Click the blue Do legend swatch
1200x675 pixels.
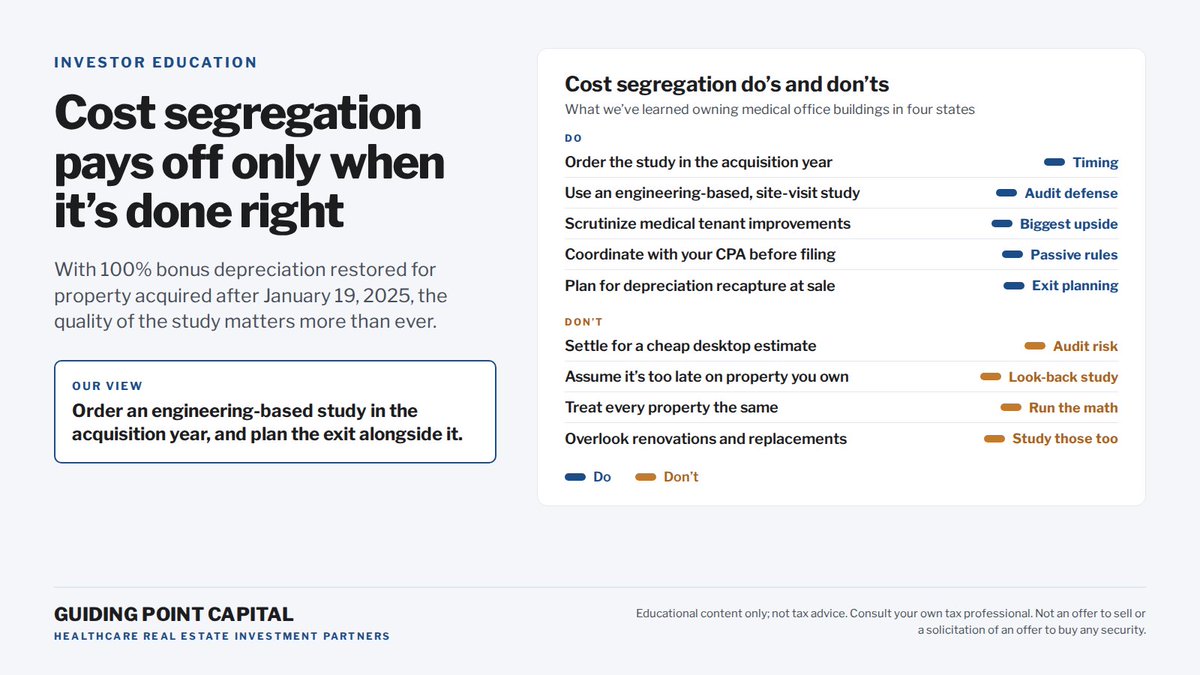click(x=575, y=477)
